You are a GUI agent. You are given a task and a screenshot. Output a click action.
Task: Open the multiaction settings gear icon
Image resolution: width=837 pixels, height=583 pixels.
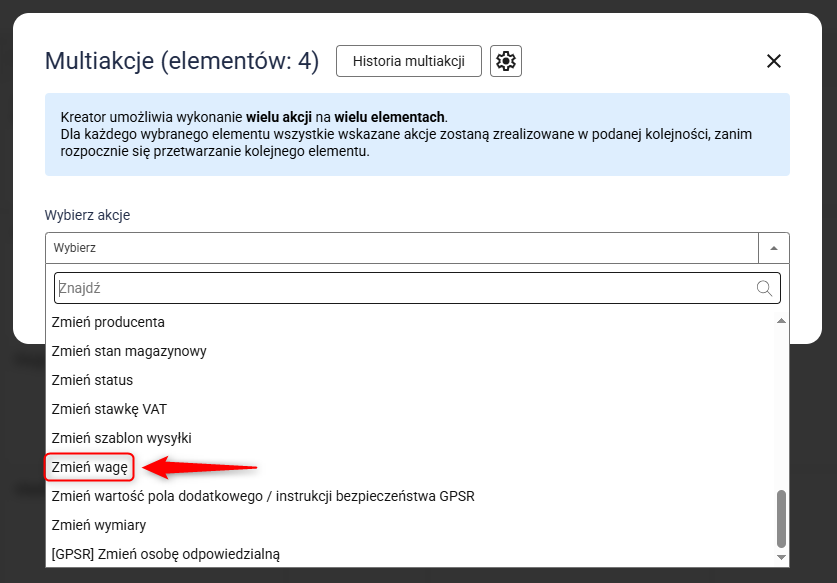click(x=506, y=61)
